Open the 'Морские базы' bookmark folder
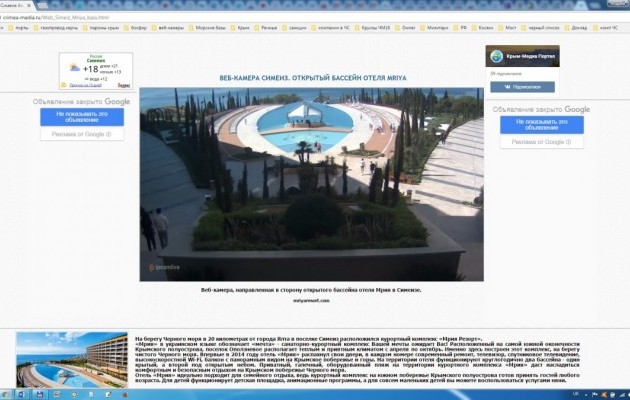630x400 pixels. pos(207,28)
